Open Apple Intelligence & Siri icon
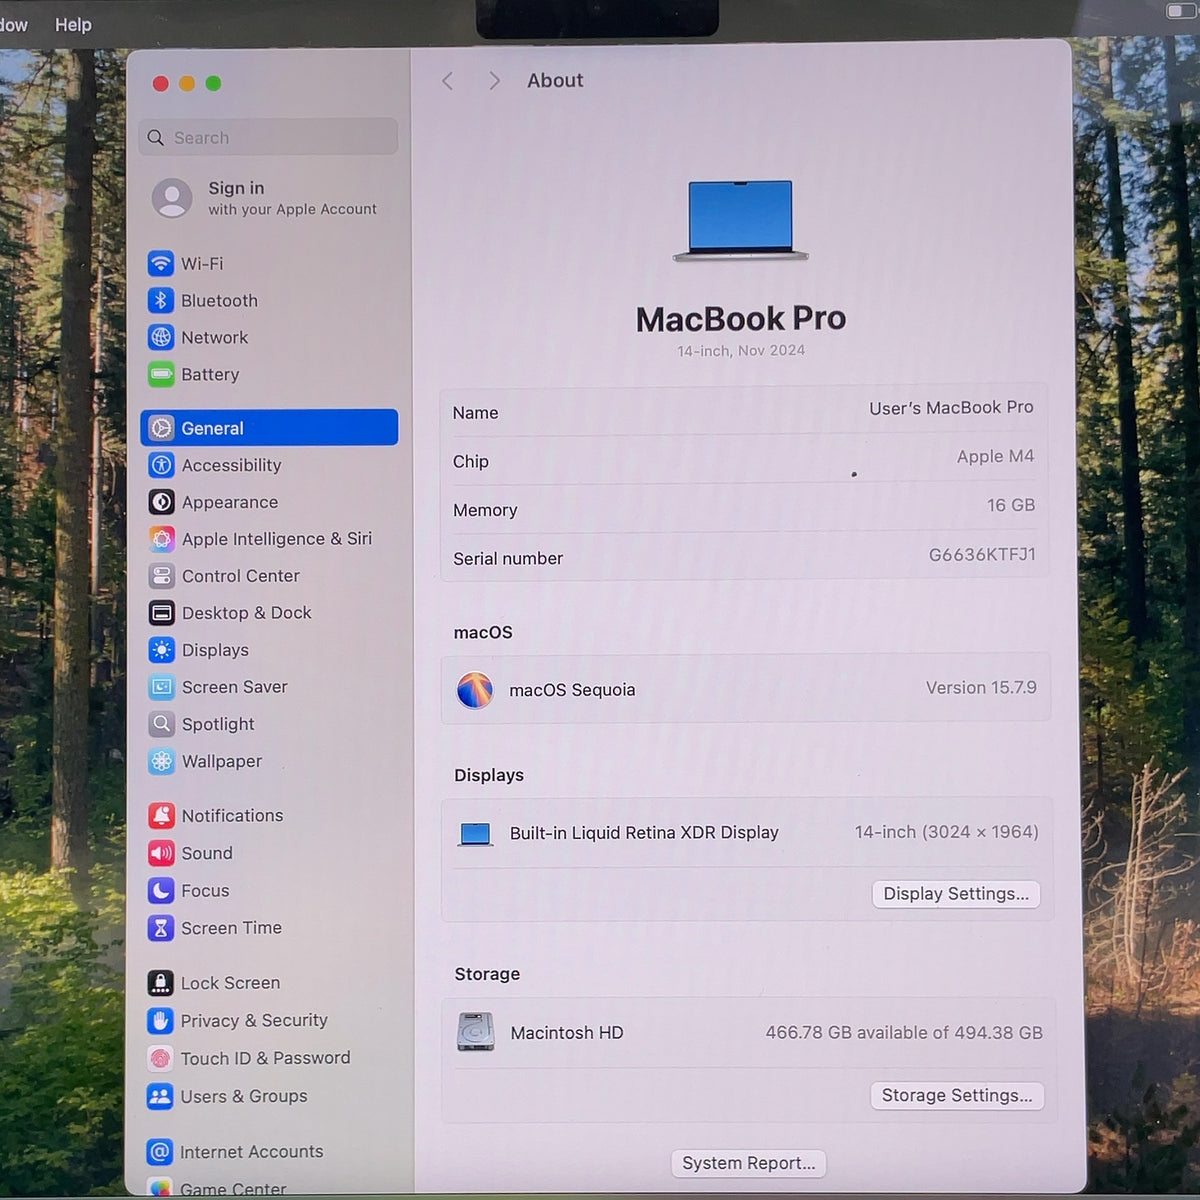The width and height of the screenshot is (1200, 1200). (x=161, y=539)
